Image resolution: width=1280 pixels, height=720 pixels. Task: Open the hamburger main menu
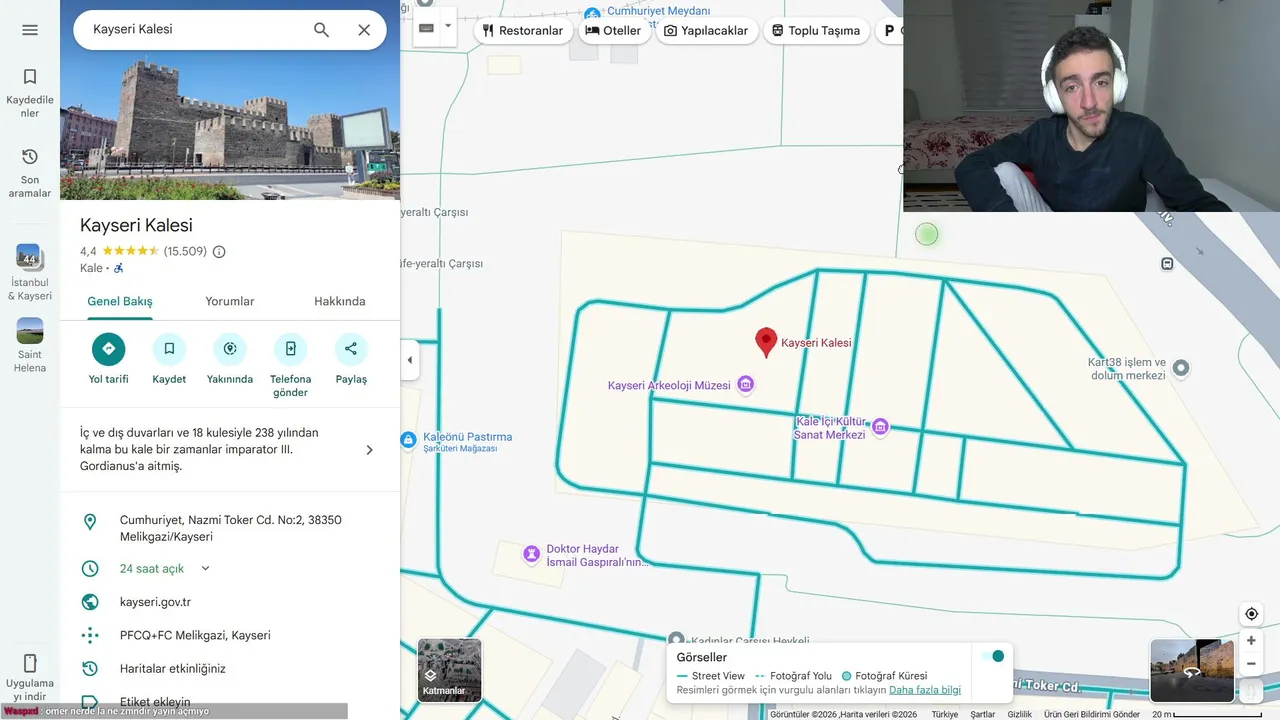[x=30, y=30]
